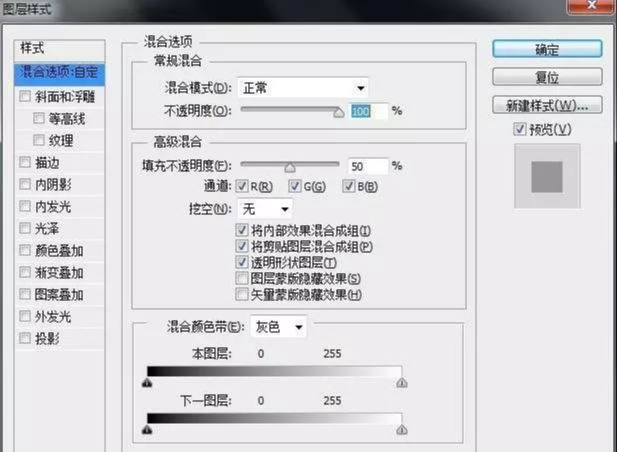The image size is (617, 452).
Task: Enable the 斜面和浮雕 checkbox
Action: [x=25, y=96]
